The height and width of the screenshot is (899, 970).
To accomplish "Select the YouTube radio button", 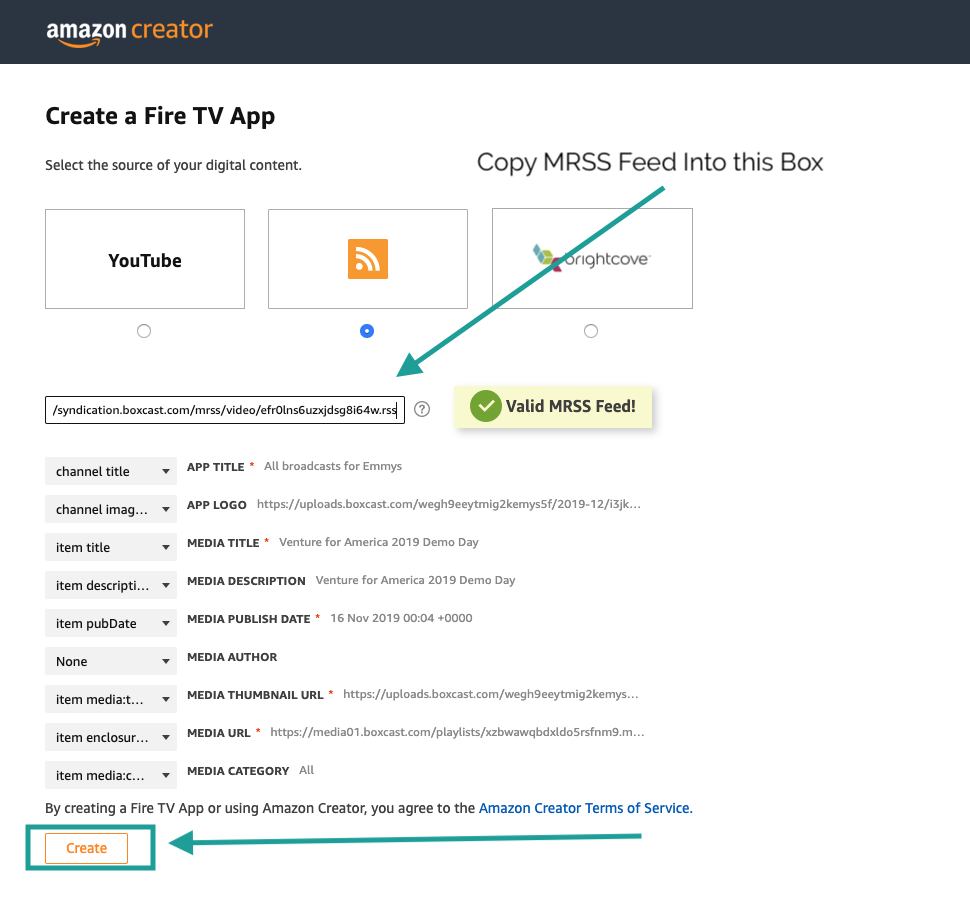I will click(144, 331).
